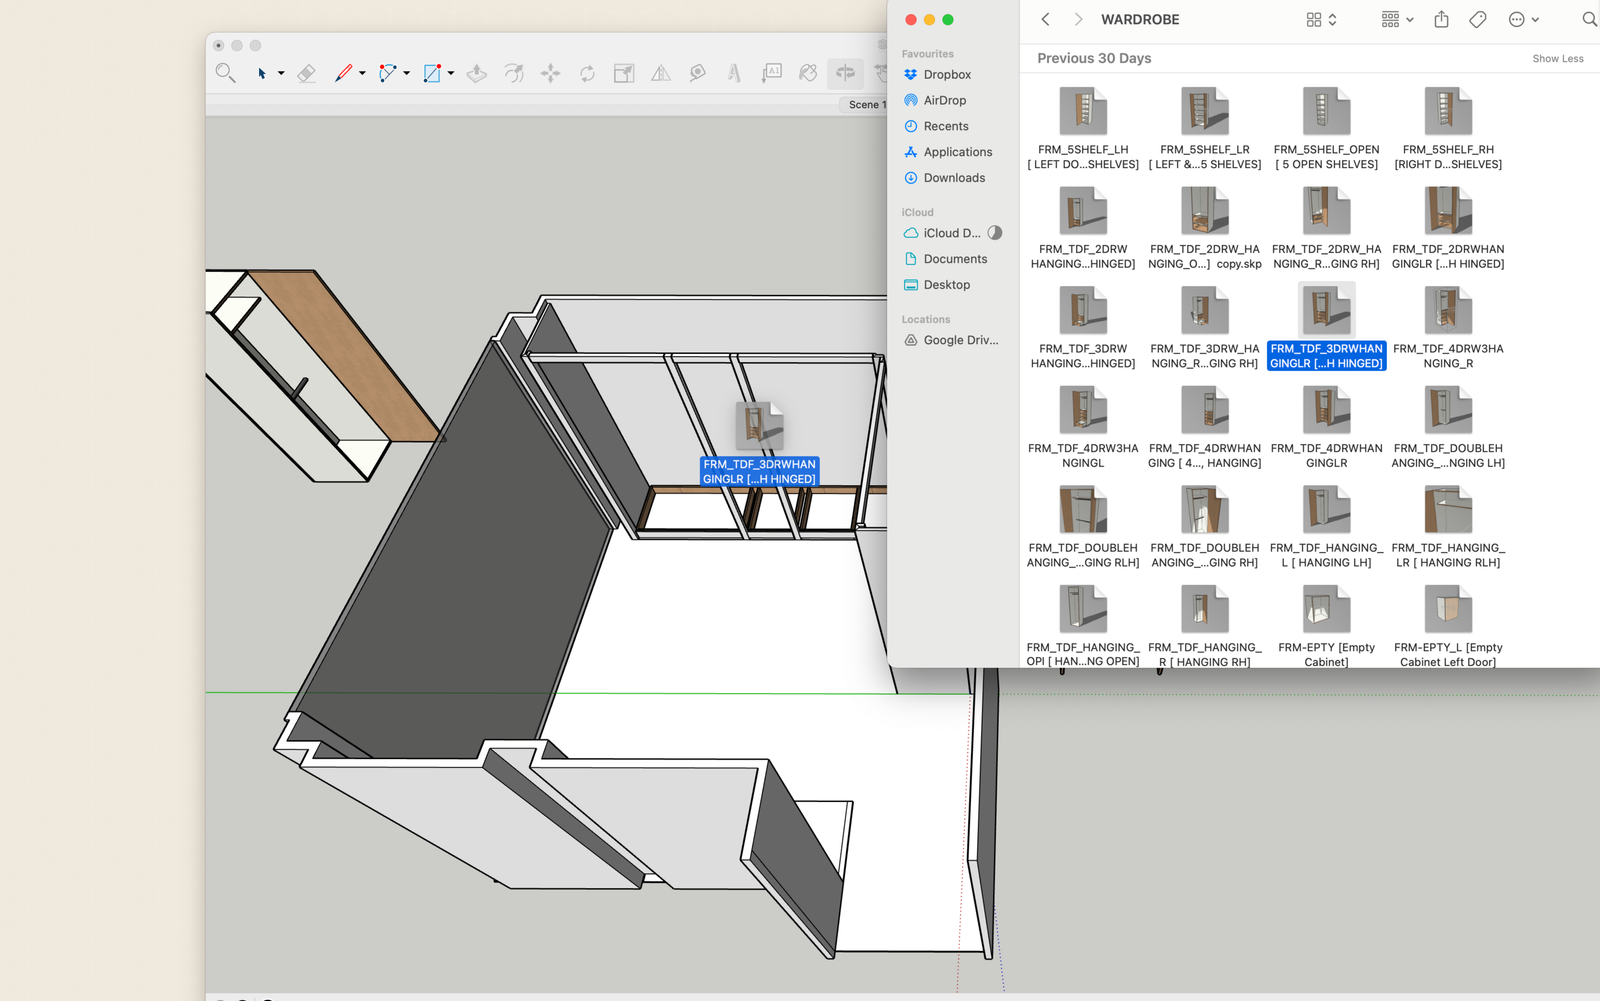
Task: Select FRM_TDF_HANGING_OPI [HAN...NG OPEN] file
Action: 1083,609
